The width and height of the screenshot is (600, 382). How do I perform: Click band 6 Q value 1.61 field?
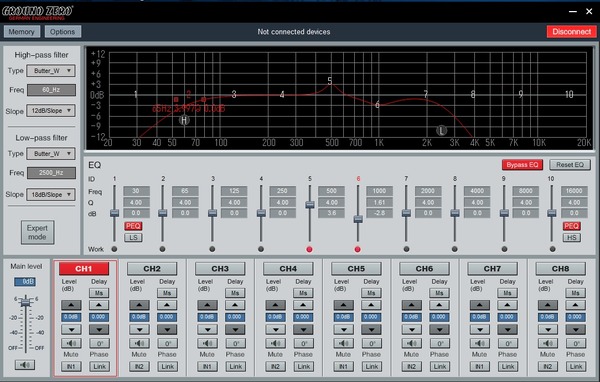tap(380, 202)
